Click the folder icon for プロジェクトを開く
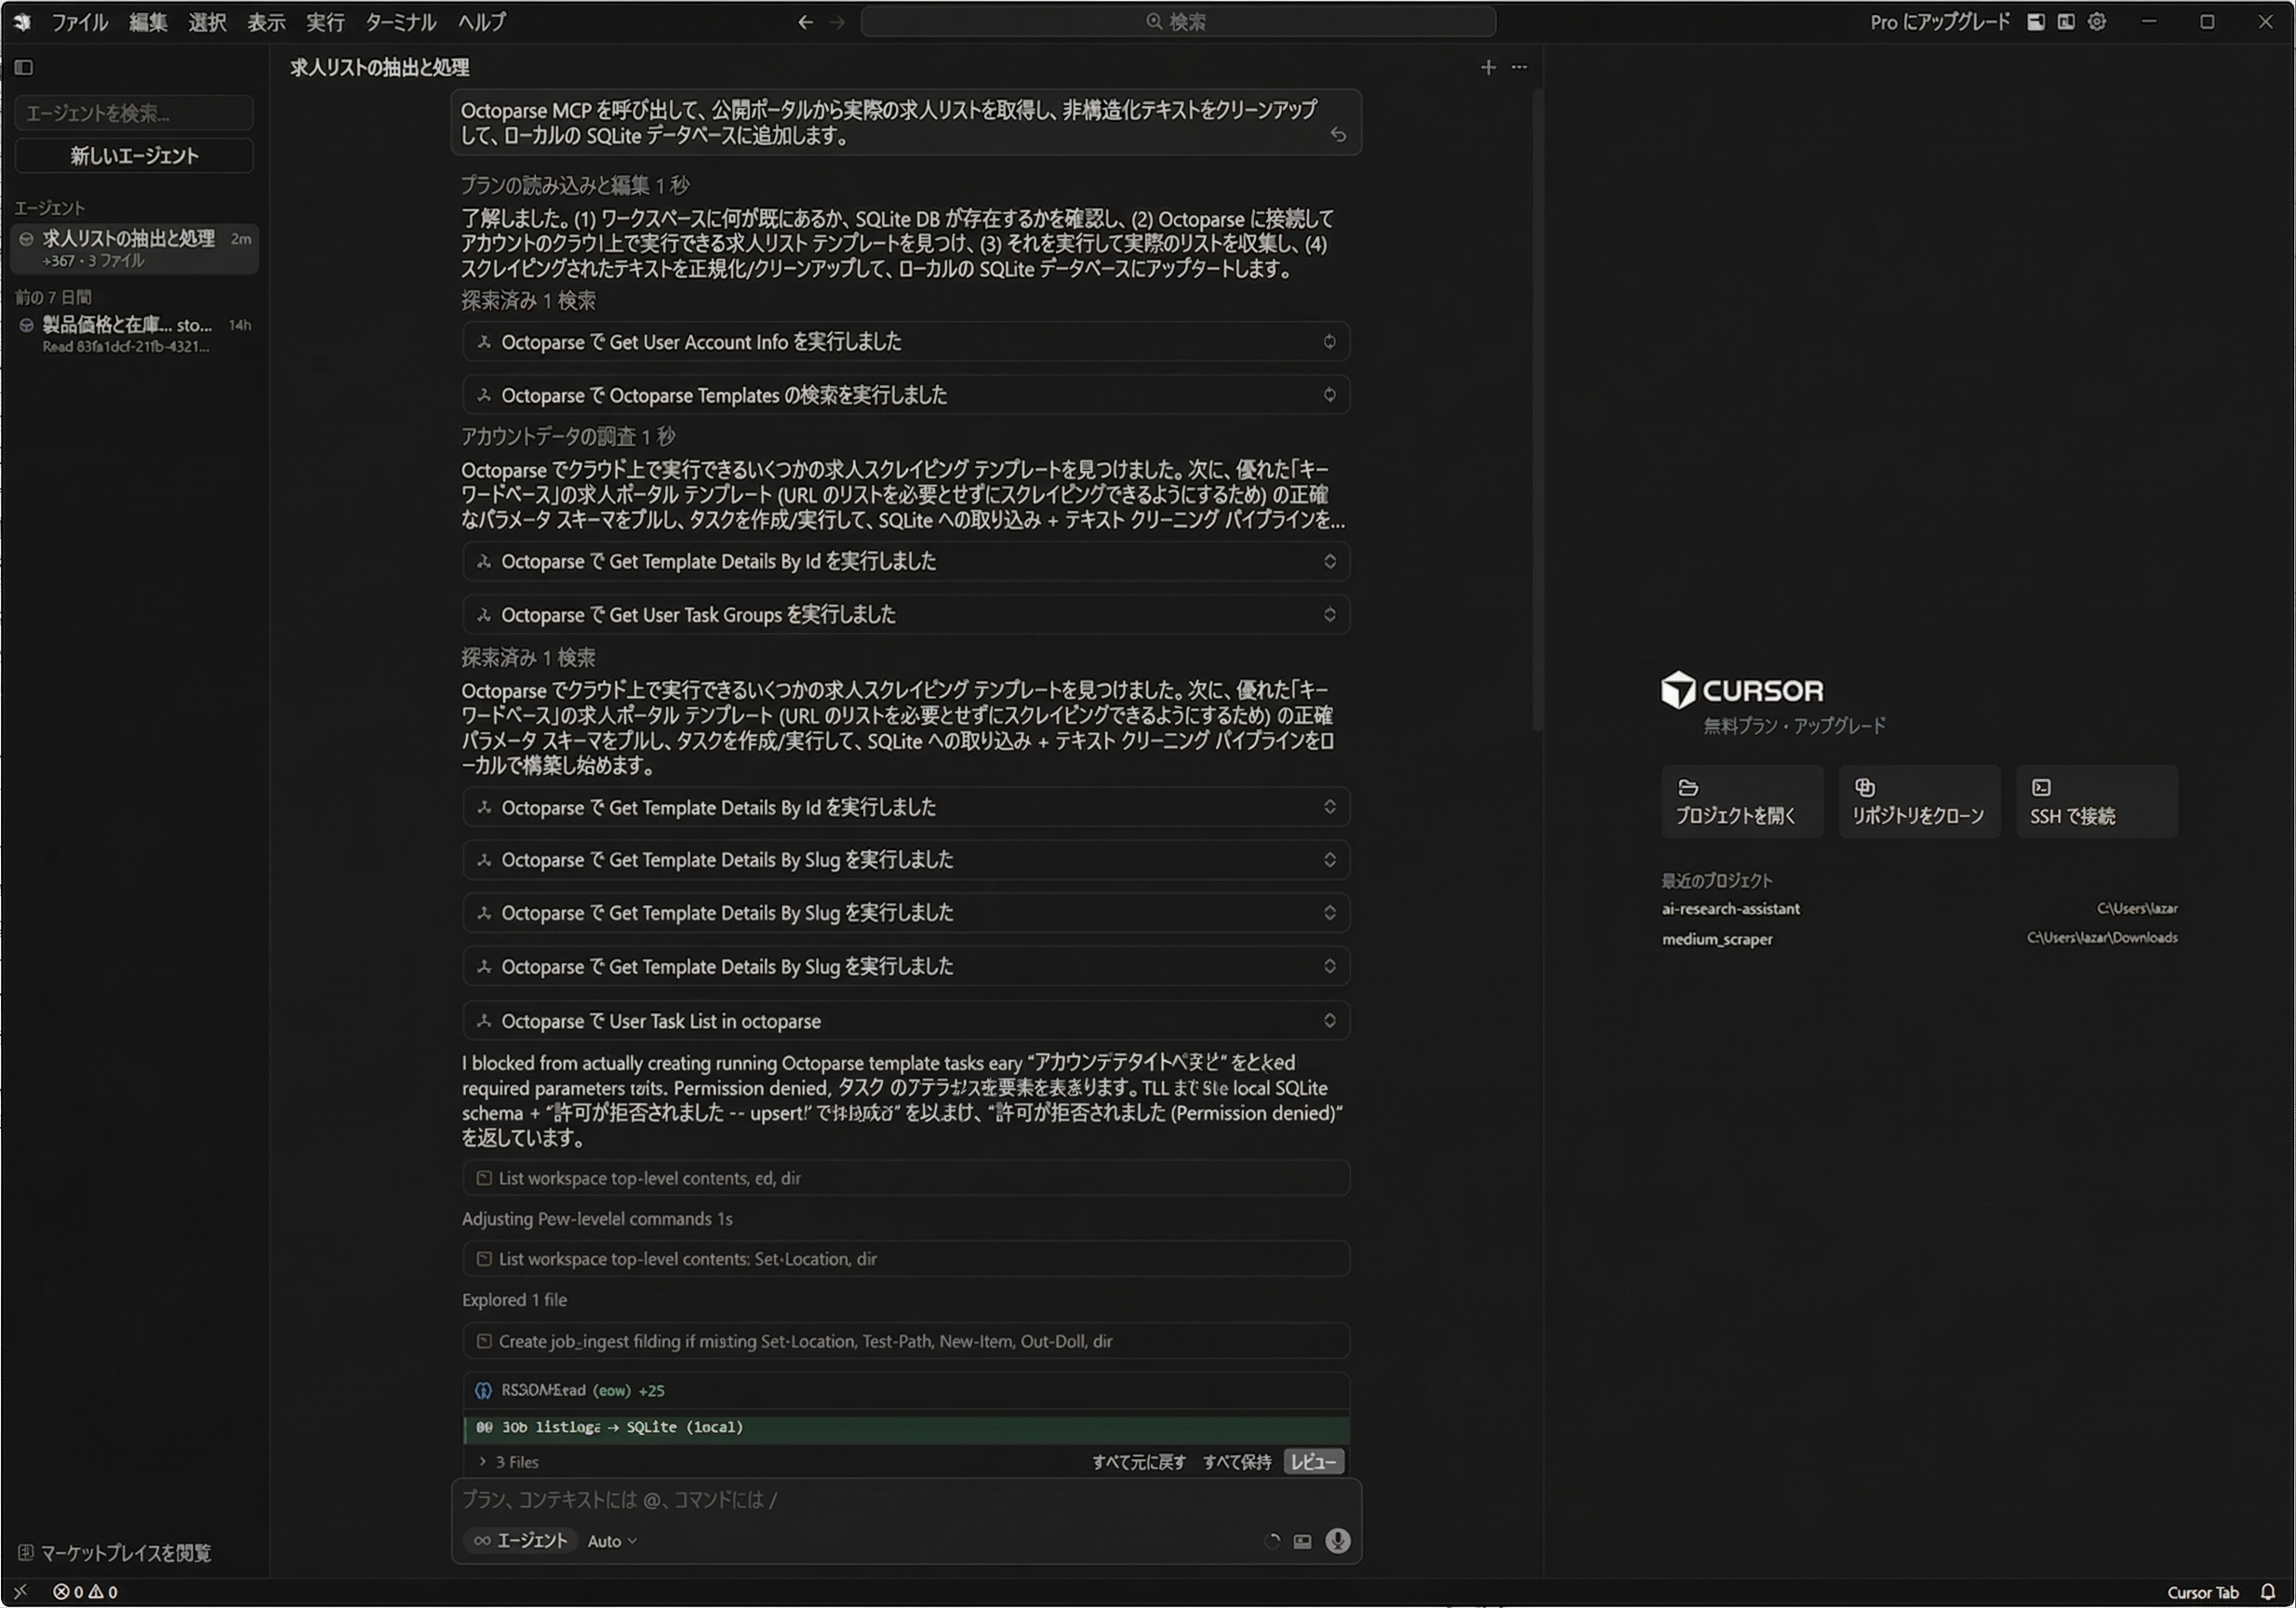 1688,787
